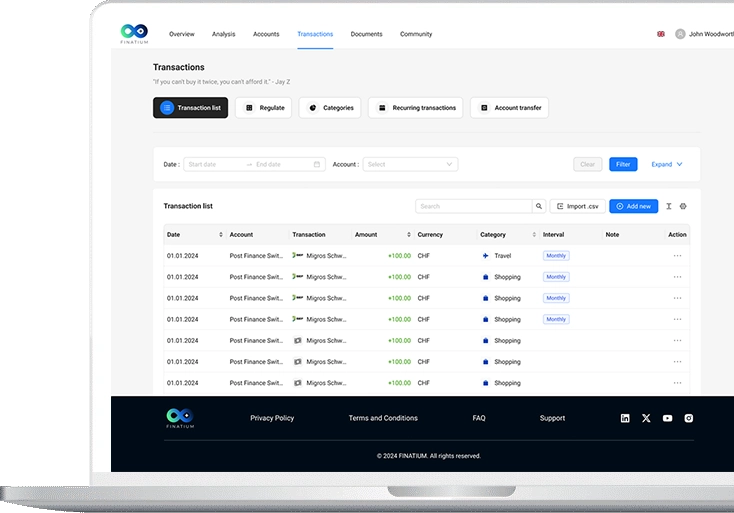
Task: Open the Privacy Policy link
Action: pyautogui.click(x=272, y=418)
